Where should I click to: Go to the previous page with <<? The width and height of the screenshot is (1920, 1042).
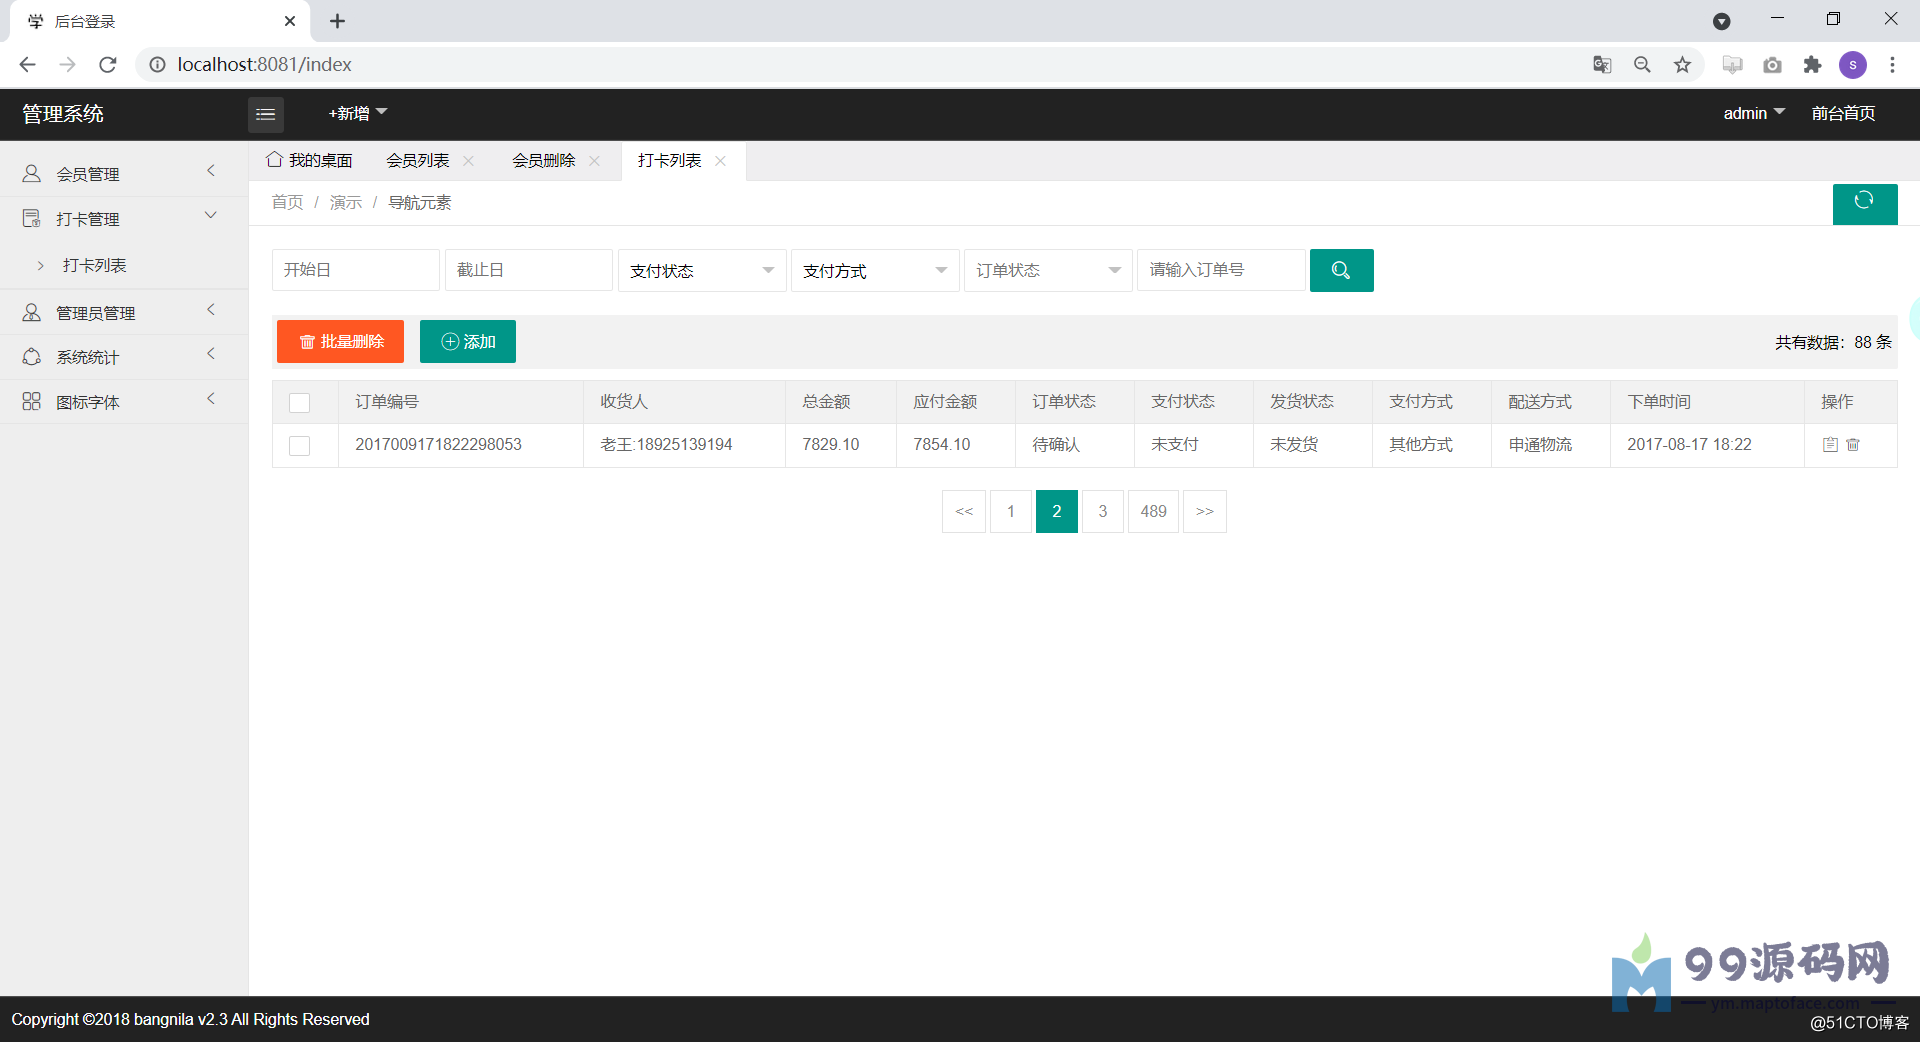click(x=964, y=512)
